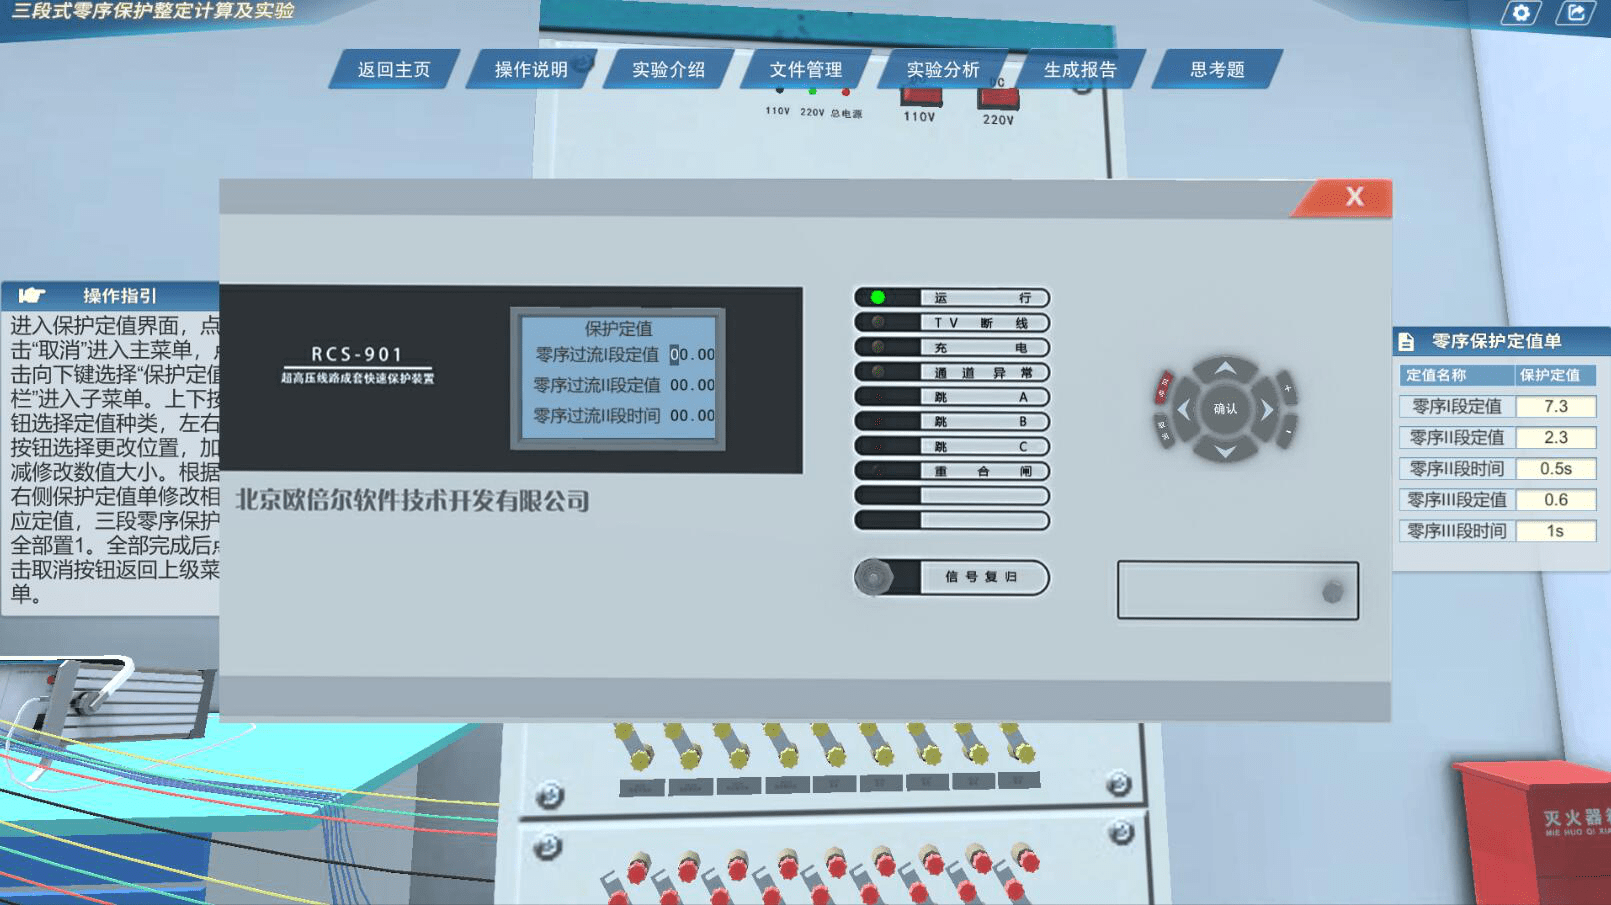
Task: Open the 实验分析 menu item
Action: click(942, 69)
